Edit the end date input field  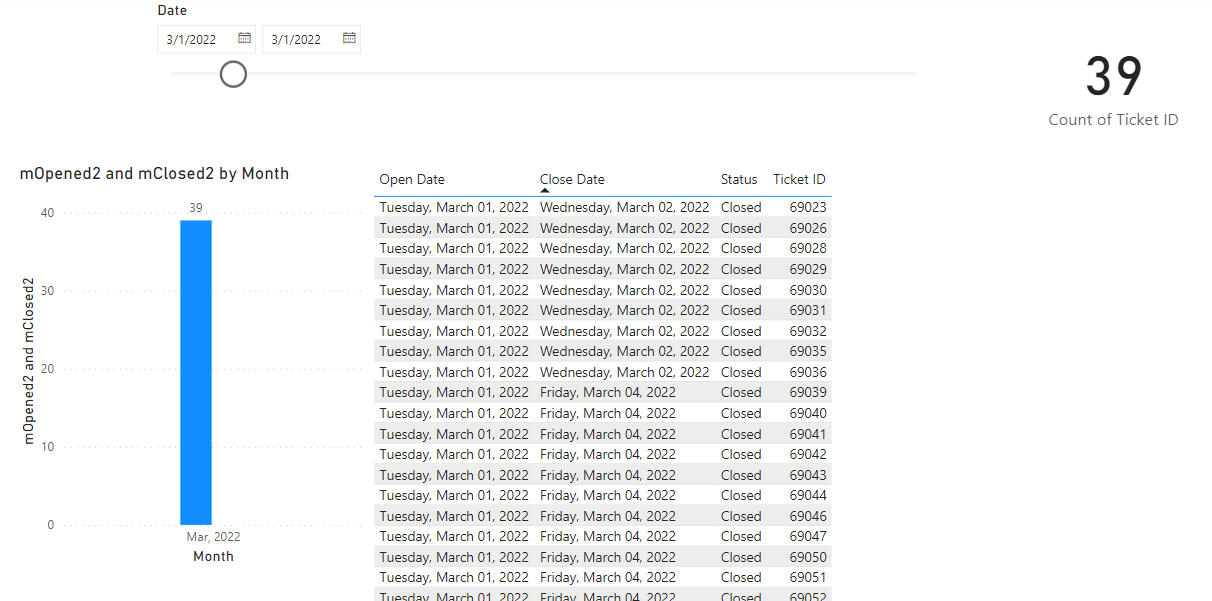(311, 39)
